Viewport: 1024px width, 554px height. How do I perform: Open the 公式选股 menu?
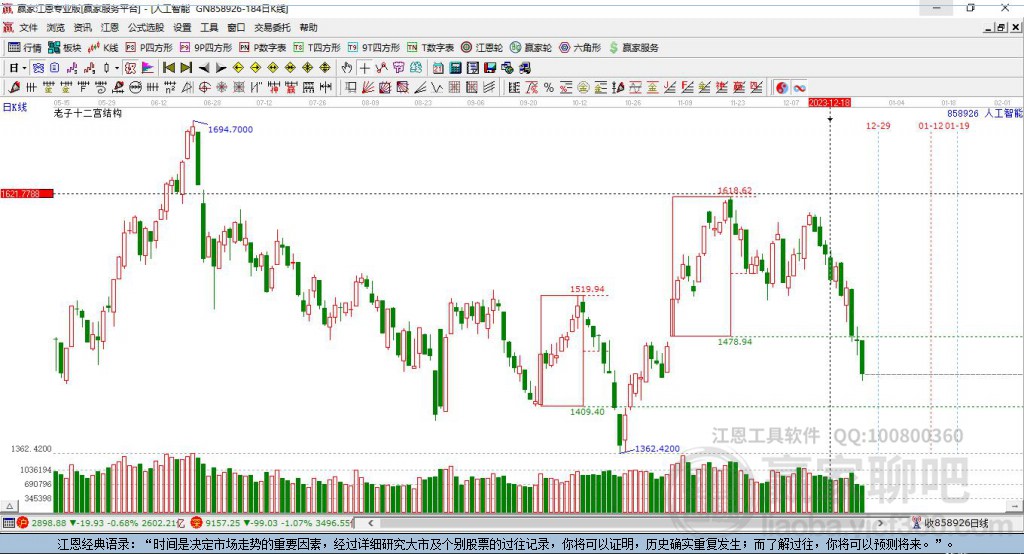[146, 27]
